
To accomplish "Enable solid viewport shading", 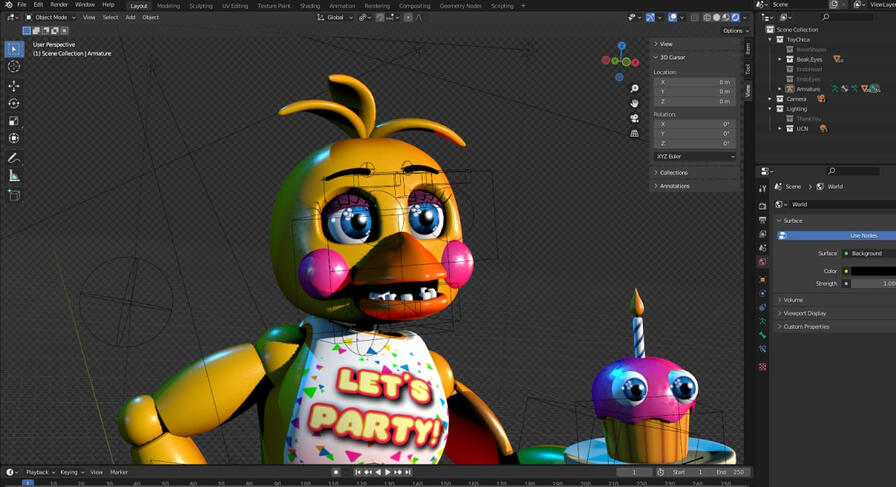I will pyautogui.click(x=717, y=17).
